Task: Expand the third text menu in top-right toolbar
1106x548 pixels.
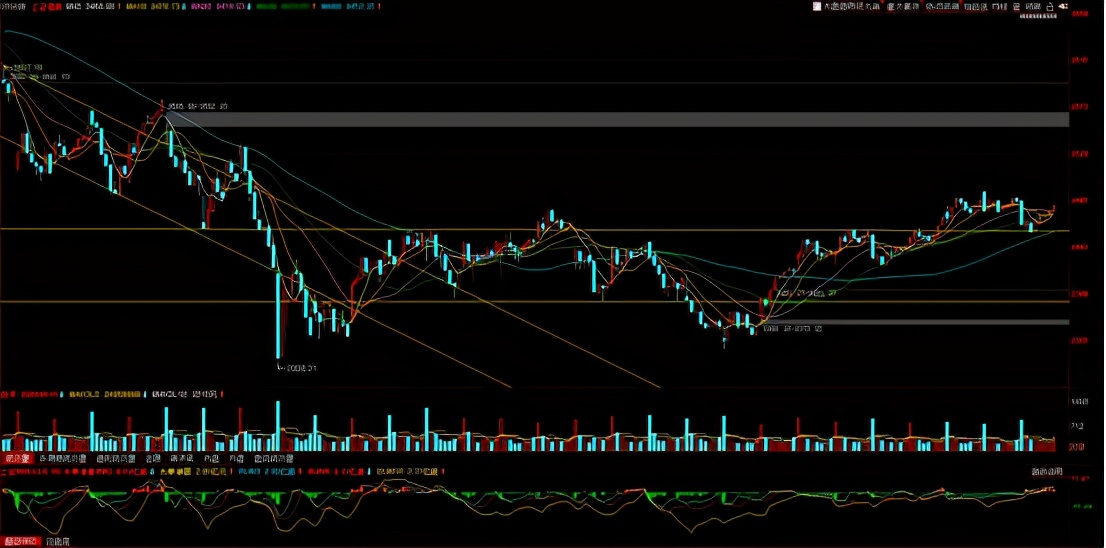Action: pyautogui.click(x=942, y=7)
